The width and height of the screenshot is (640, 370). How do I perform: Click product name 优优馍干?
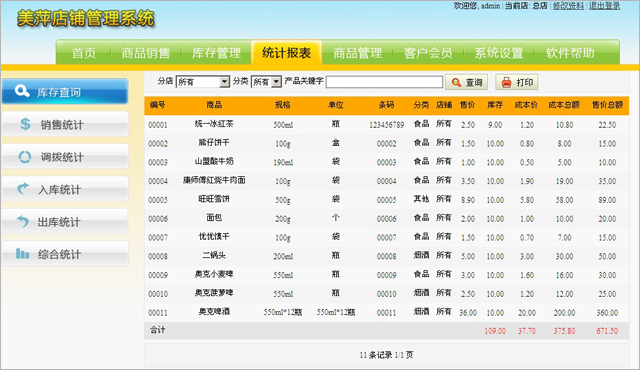[x=214, y=237]
